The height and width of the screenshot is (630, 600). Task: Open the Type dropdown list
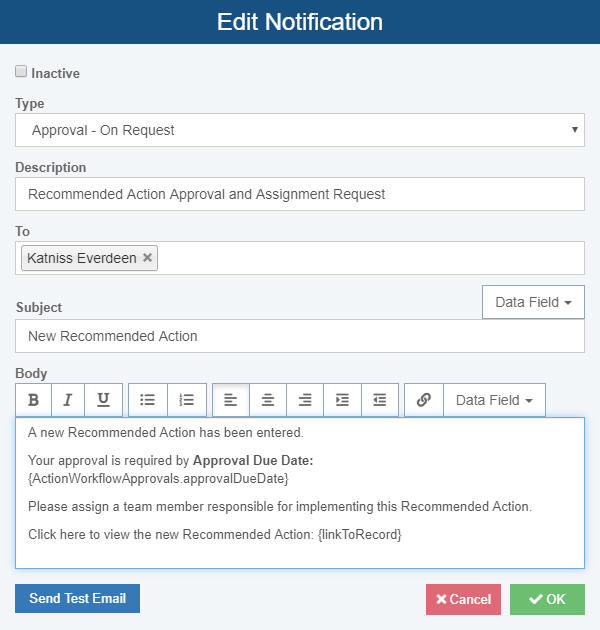[300, 130]
